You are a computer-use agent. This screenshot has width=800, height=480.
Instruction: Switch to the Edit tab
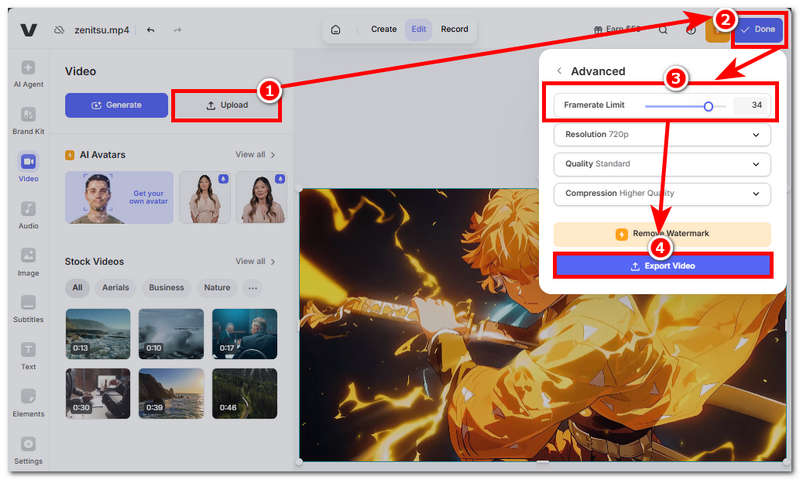[418, 29]
